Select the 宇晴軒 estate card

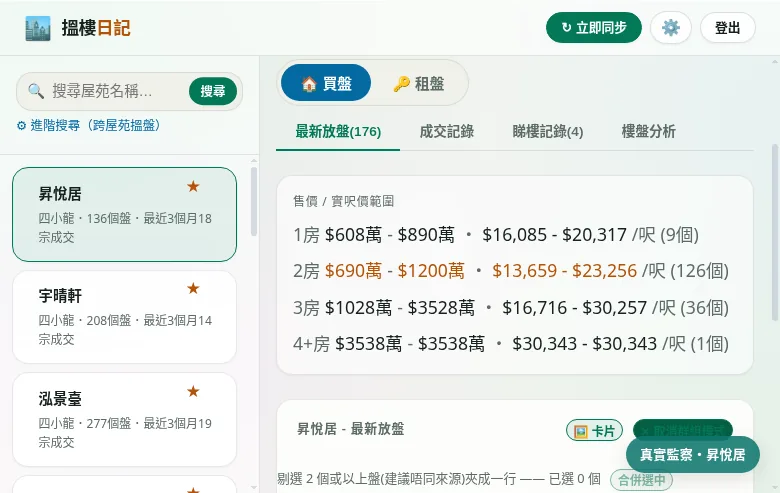pos(124,317)
